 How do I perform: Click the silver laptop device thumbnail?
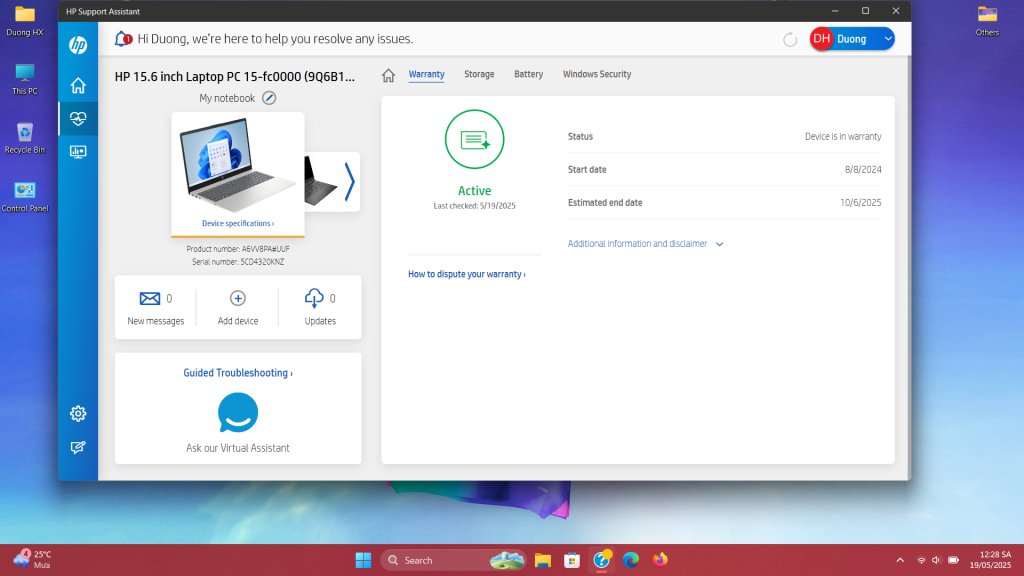point(238,165)
